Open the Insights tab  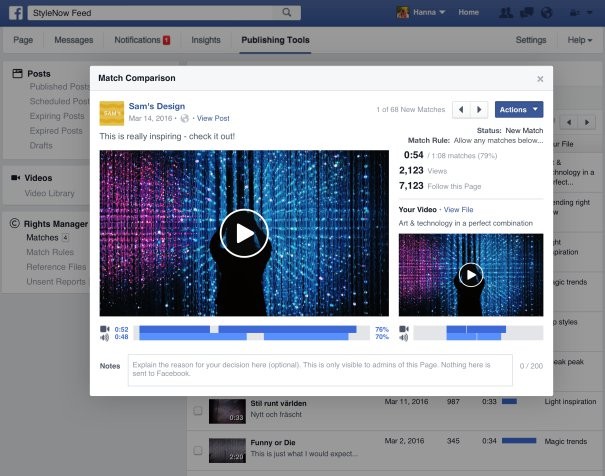[206, 40]
